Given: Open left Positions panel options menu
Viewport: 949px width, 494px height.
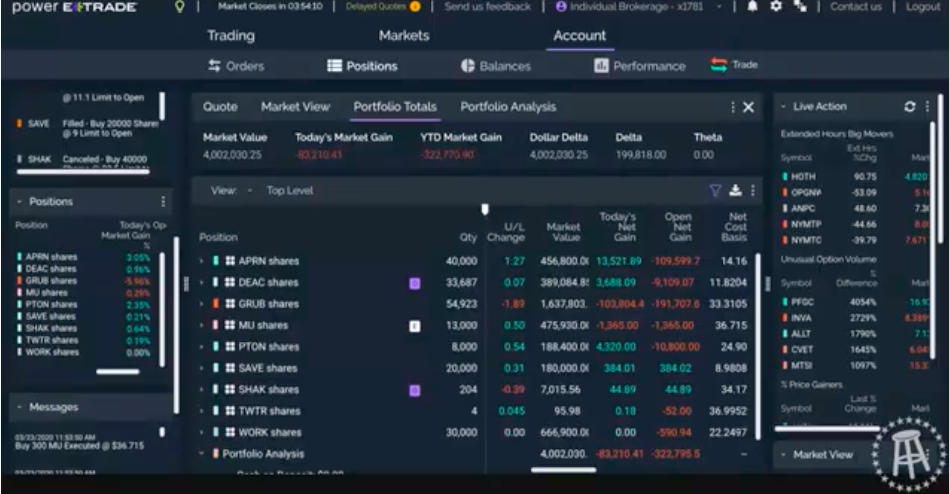Looking at the screenshot, I should point(163,202).
